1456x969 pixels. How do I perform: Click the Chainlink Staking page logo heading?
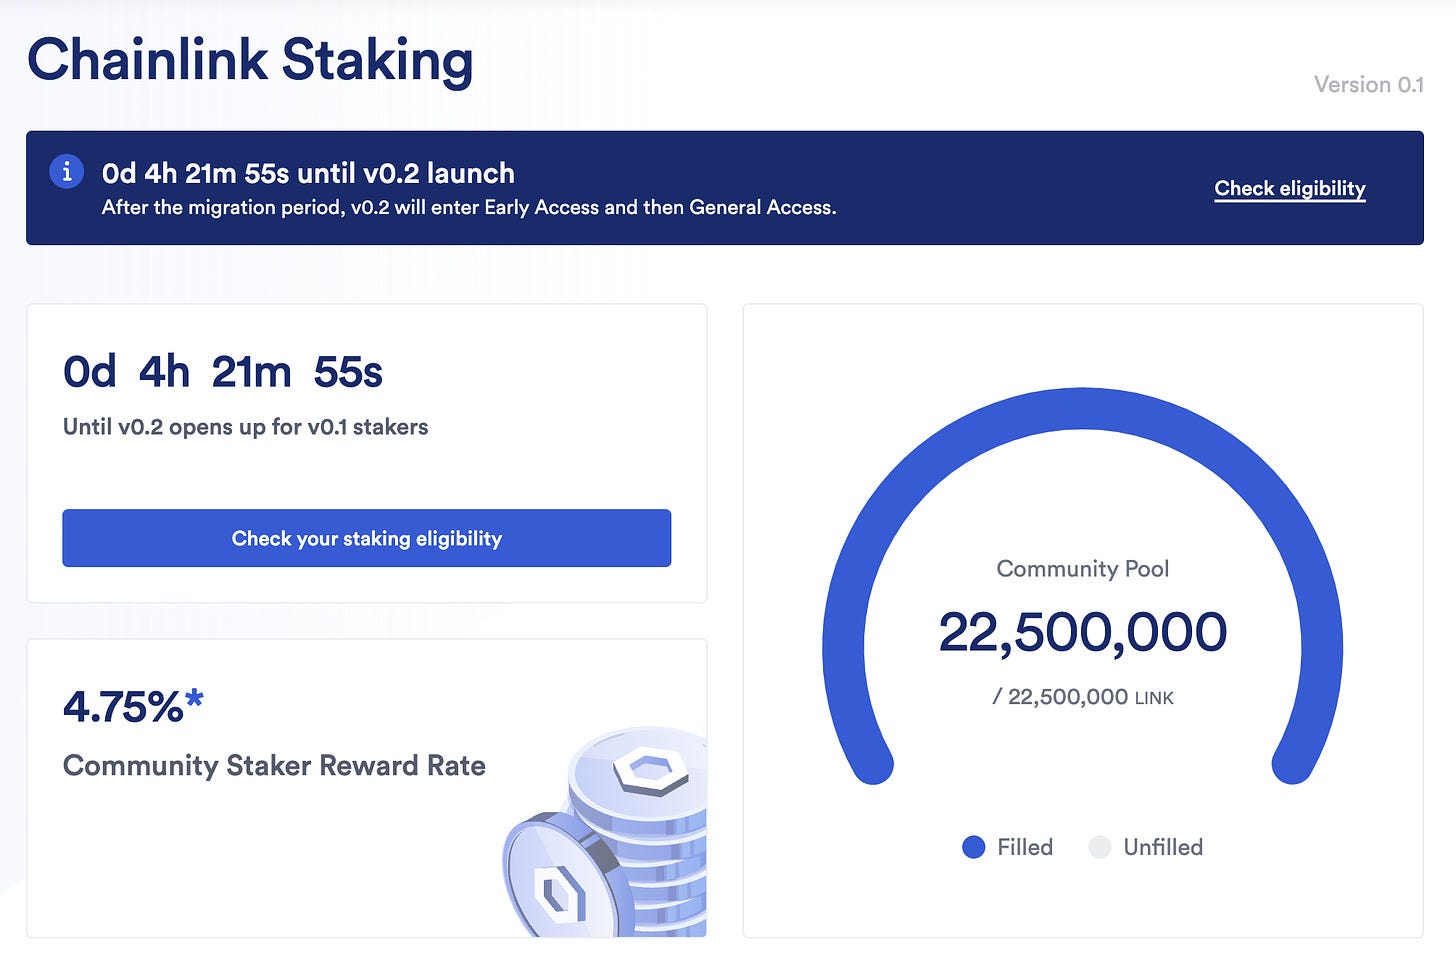click(x=250, y=60)
